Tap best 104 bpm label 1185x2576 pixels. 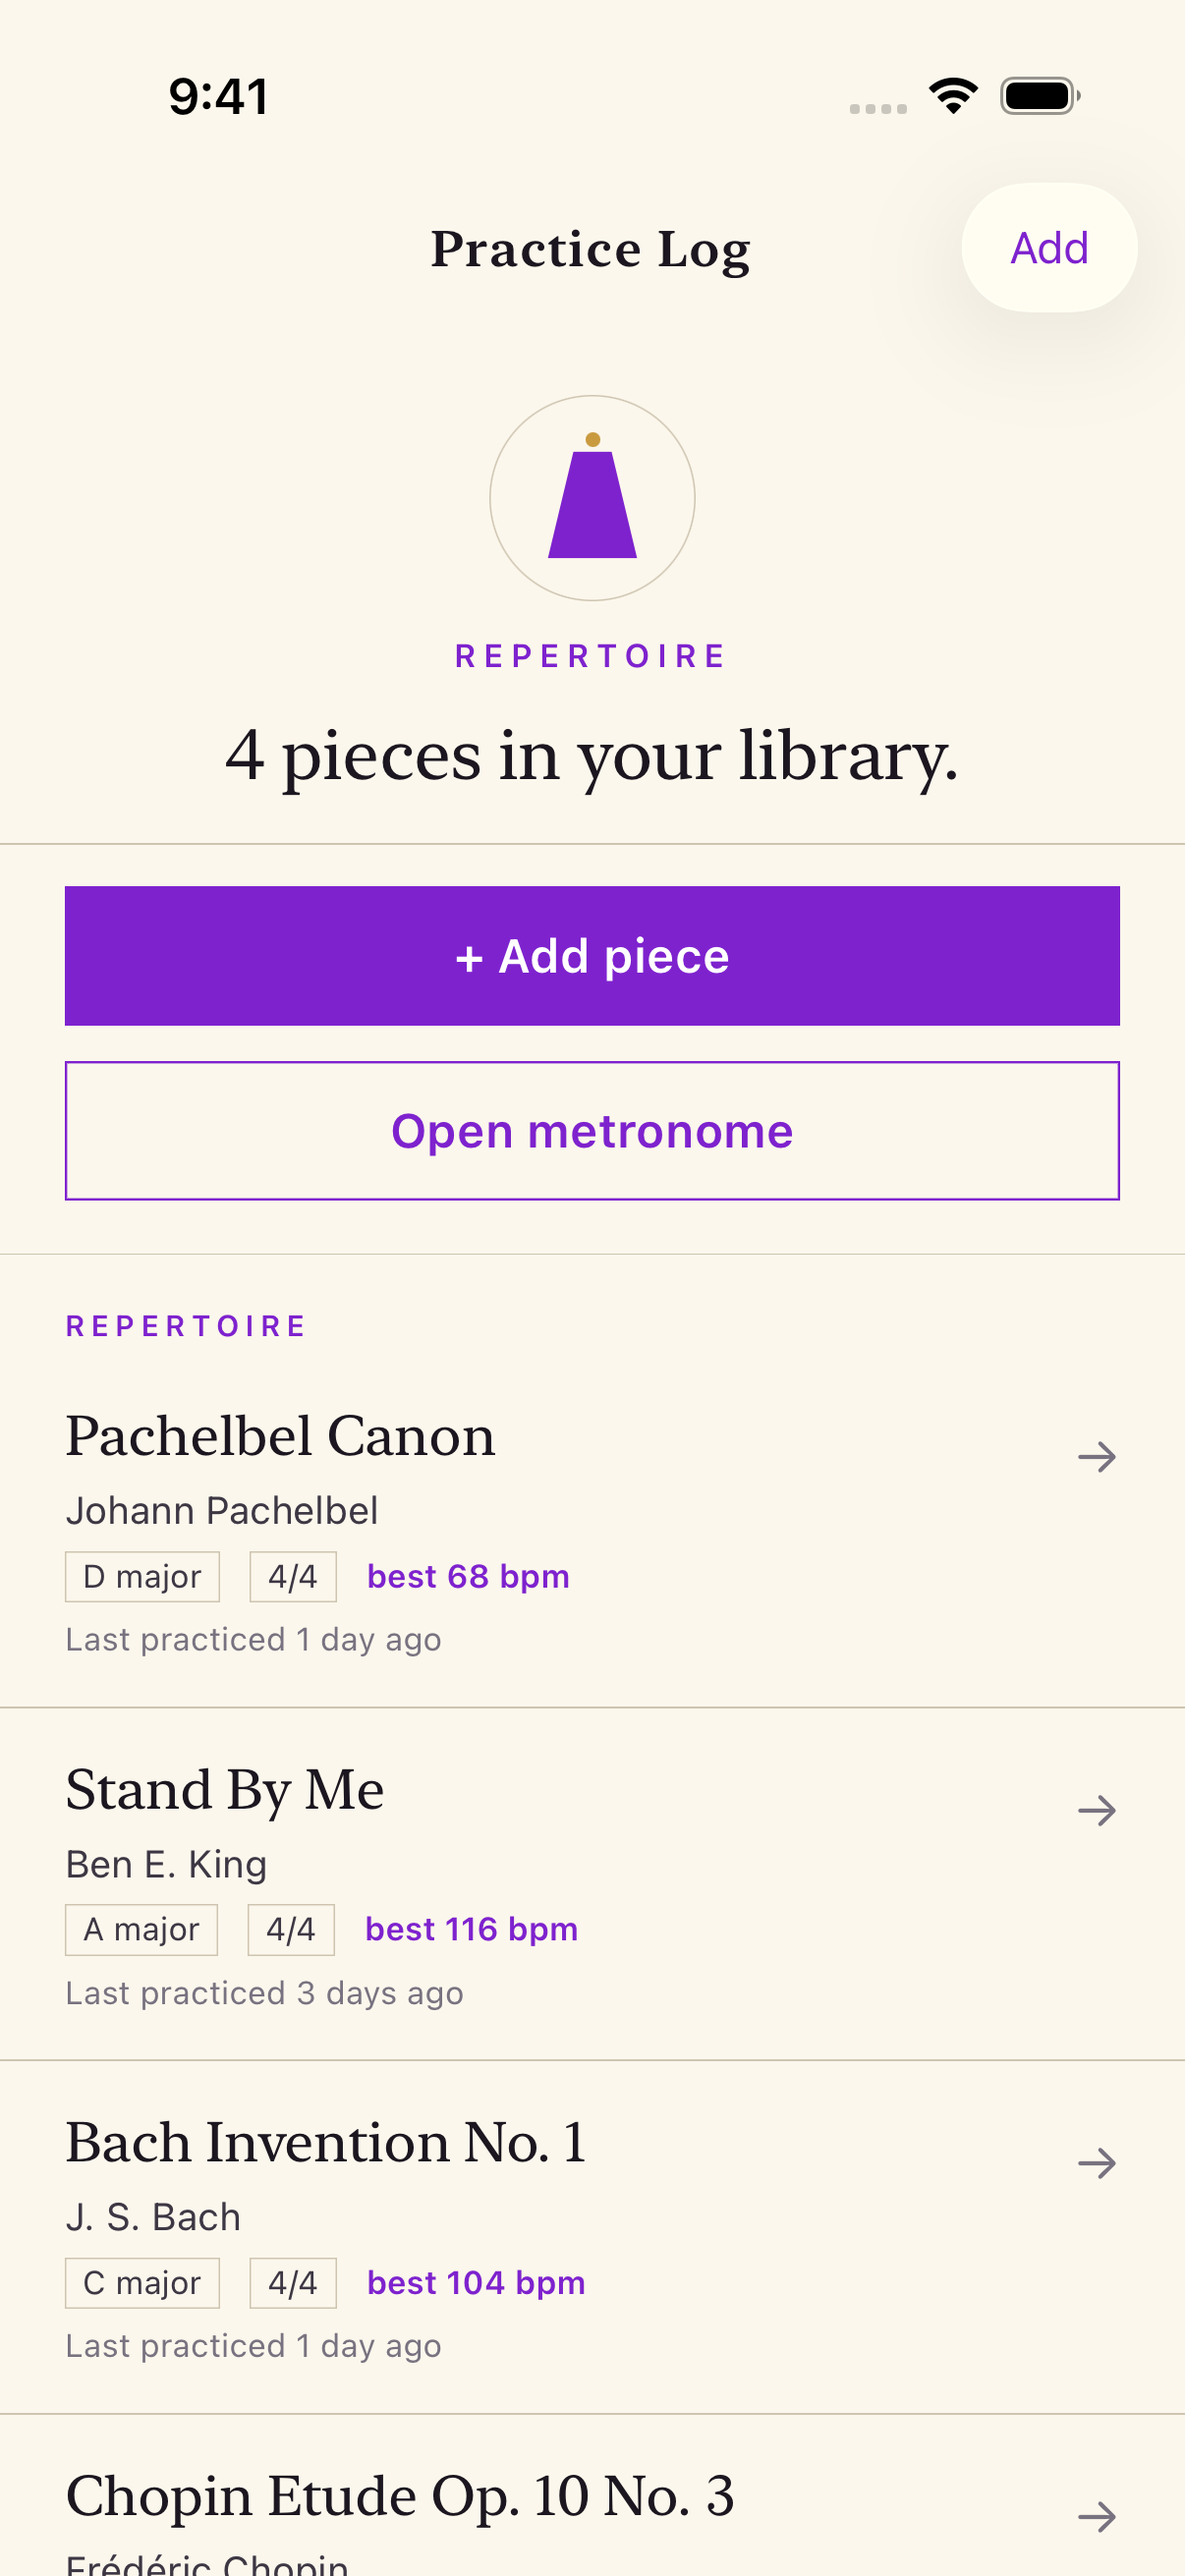[476, 2283]
